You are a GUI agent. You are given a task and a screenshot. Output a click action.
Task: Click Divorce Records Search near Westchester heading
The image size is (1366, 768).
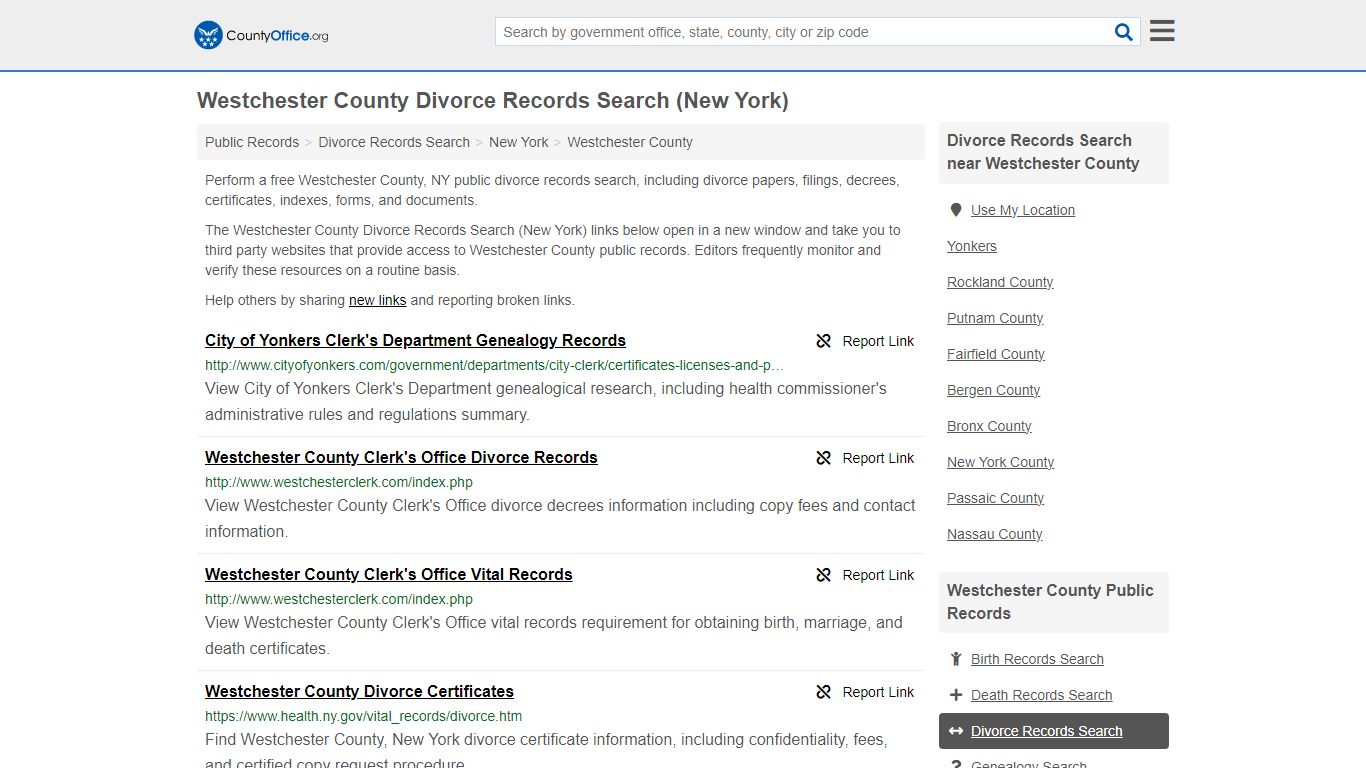[1043, 152]
